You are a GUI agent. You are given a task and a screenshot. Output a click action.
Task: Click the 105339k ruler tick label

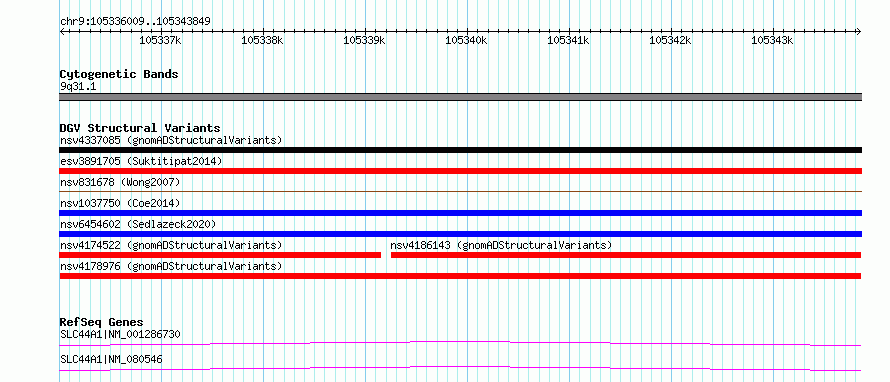coord(364,40)
